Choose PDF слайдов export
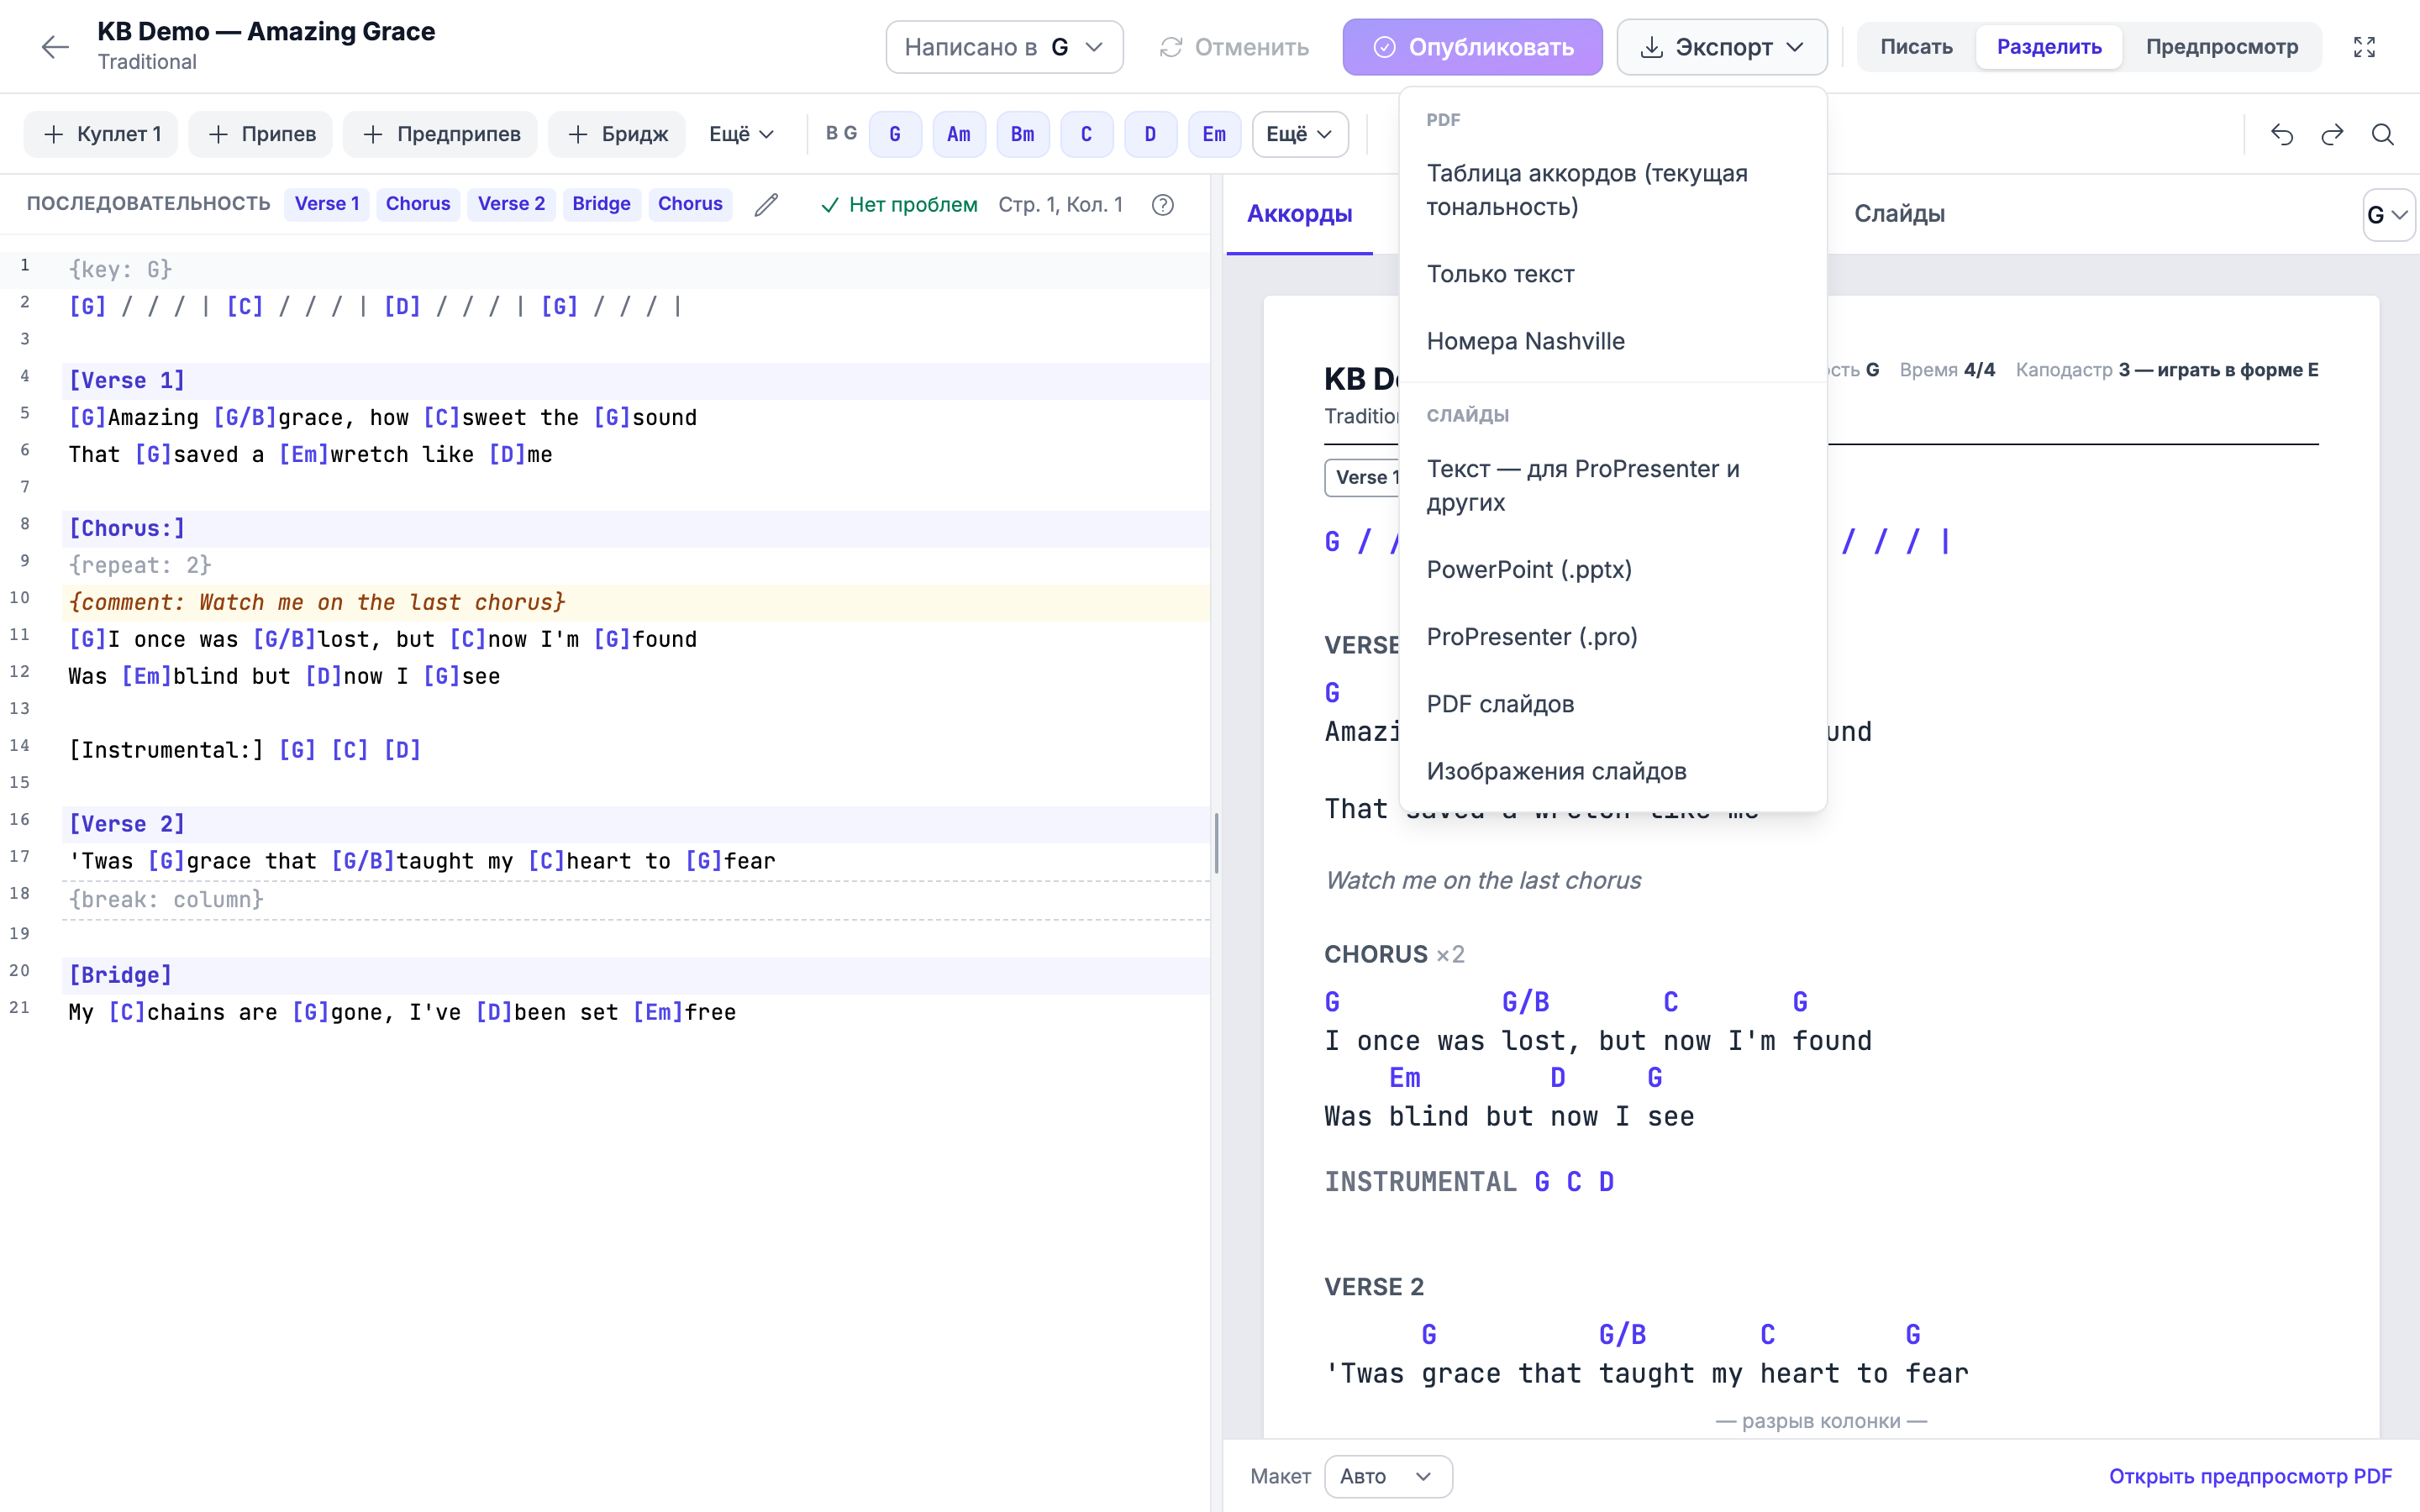The image size is (2420, 1512). (1613, 704)
